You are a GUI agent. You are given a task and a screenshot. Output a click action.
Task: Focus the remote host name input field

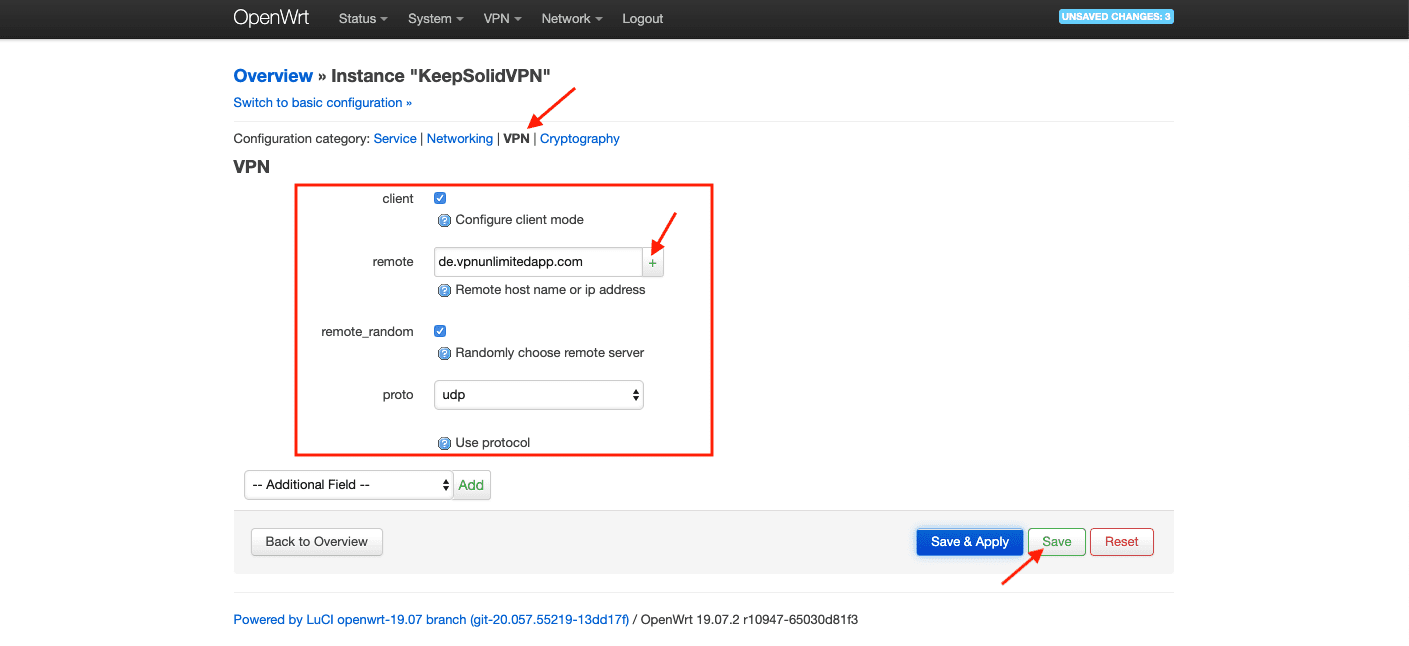(x=538, y=262)
